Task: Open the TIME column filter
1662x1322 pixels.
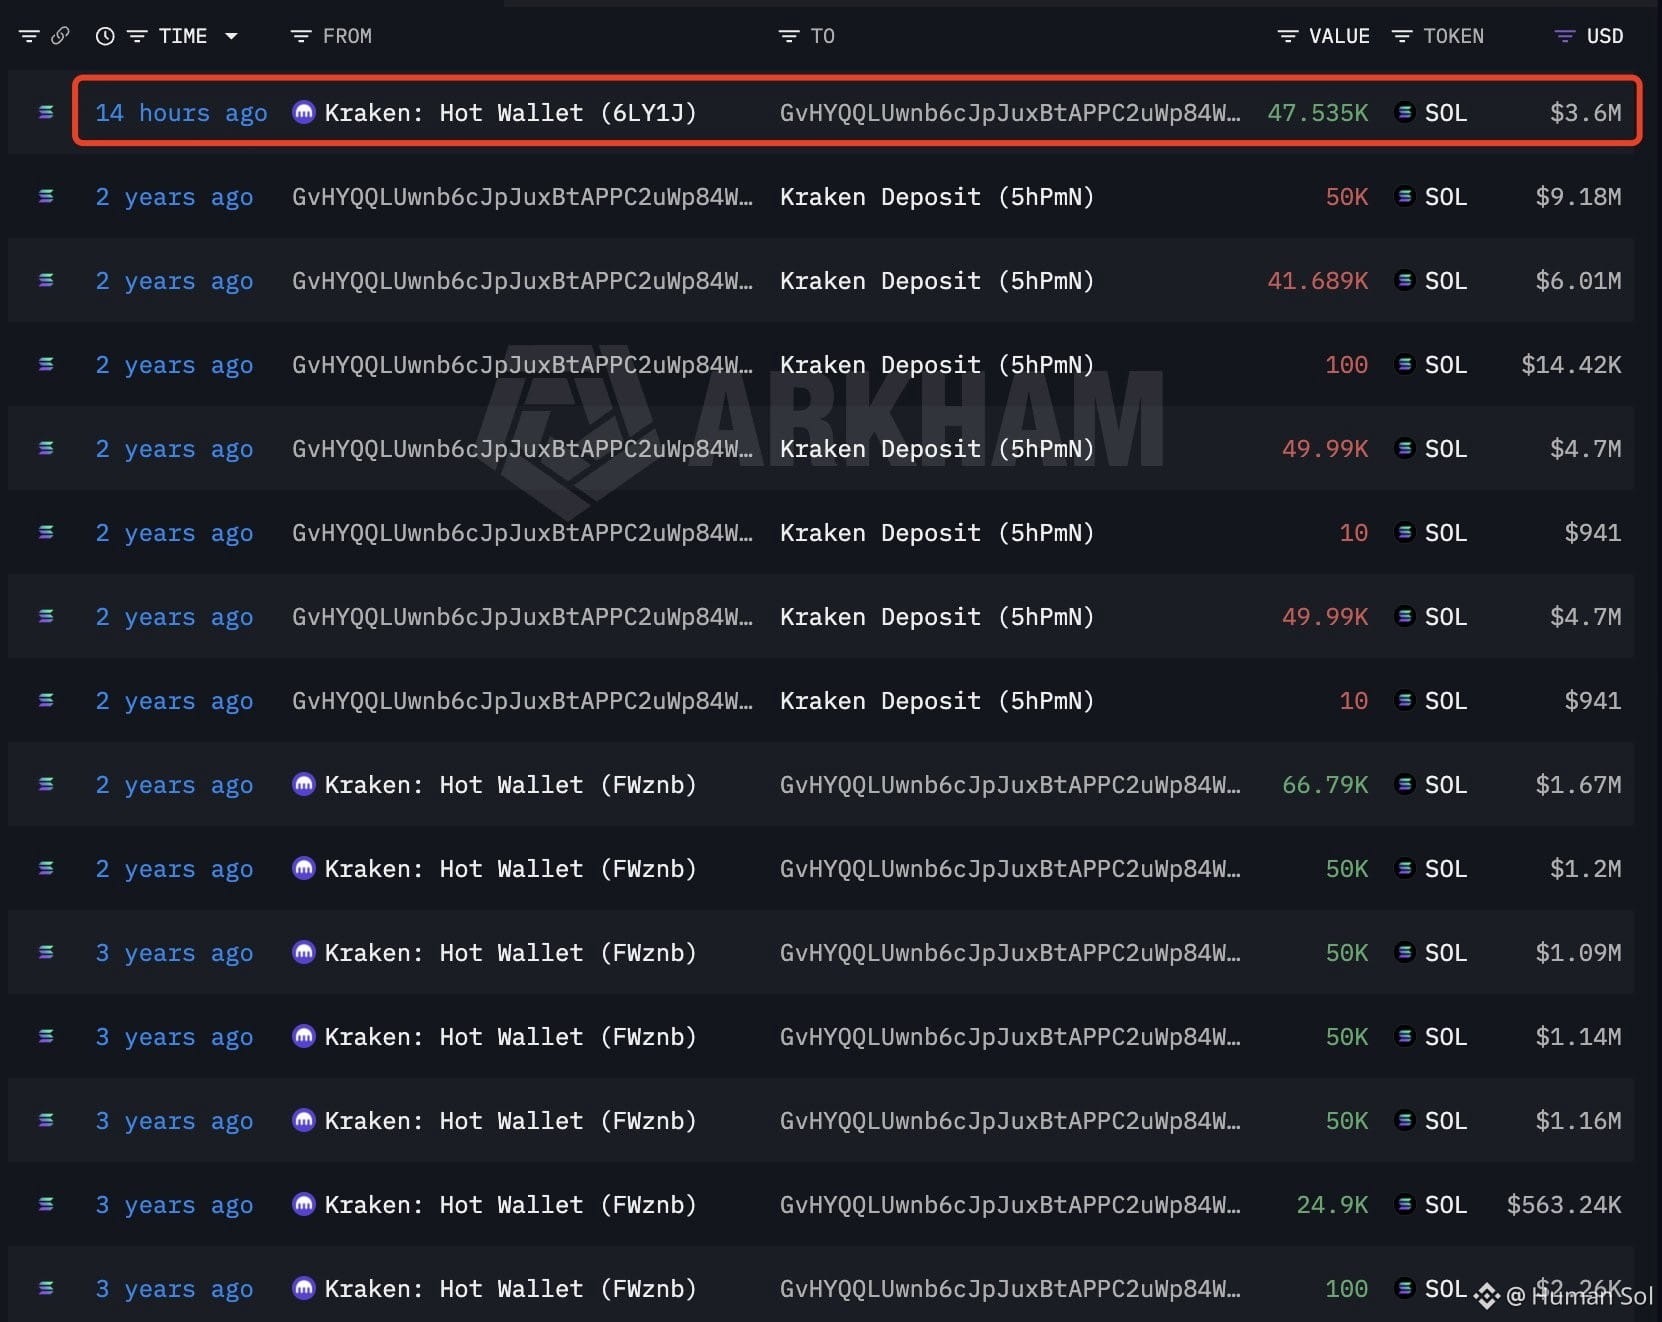Action: tap(137, 36)
